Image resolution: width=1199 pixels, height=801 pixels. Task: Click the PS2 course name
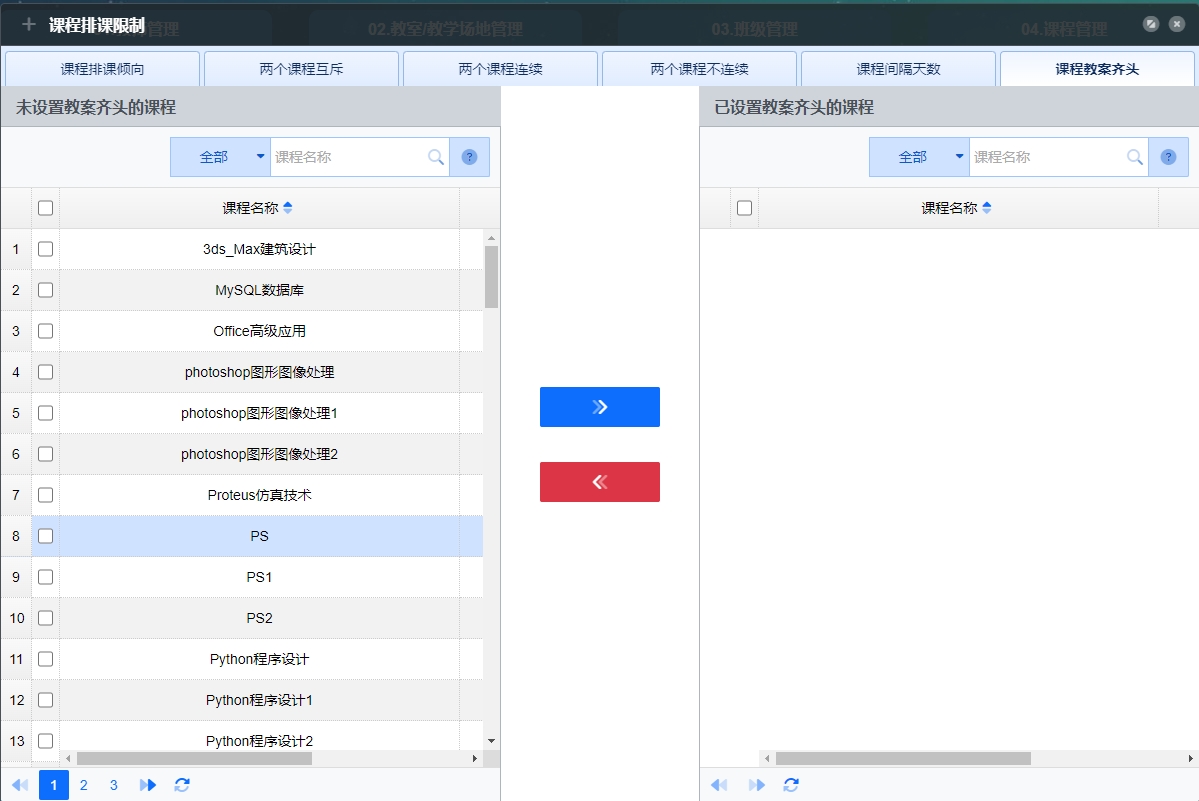point(259,618)
